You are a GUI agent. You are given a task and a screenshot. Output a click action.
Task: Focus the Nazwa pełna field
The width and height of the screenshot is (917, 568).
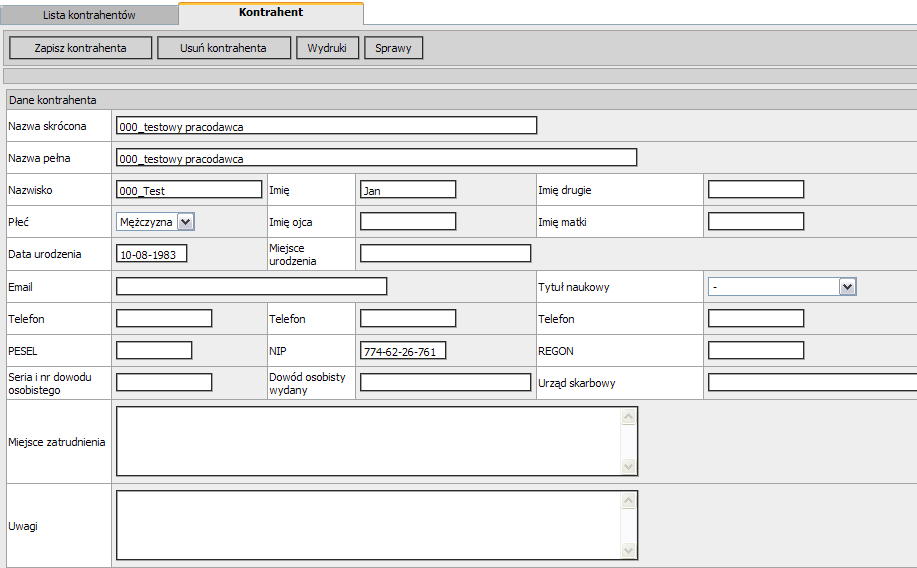click(376, 158)
